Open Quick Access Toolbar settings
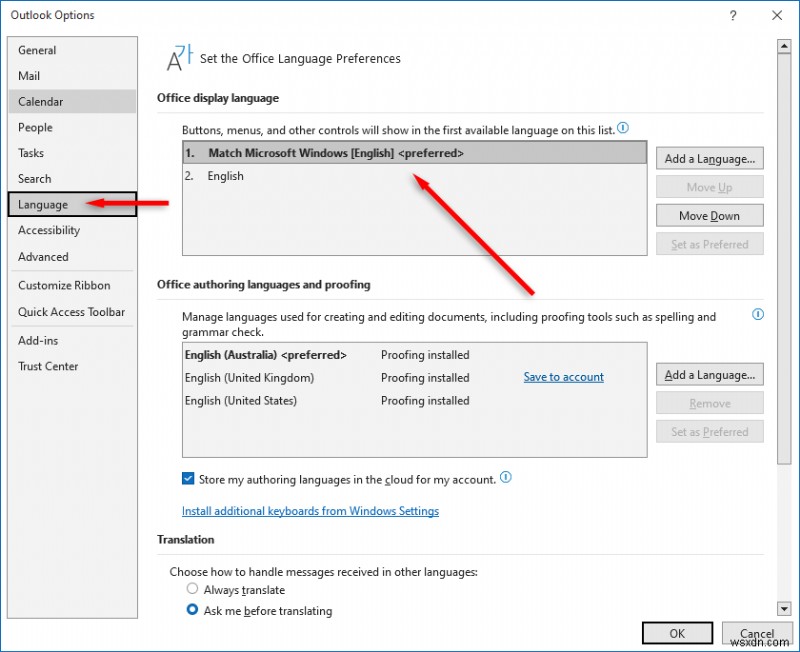Image resolution: width=800 pixels, height=652 pixels. 72,312
